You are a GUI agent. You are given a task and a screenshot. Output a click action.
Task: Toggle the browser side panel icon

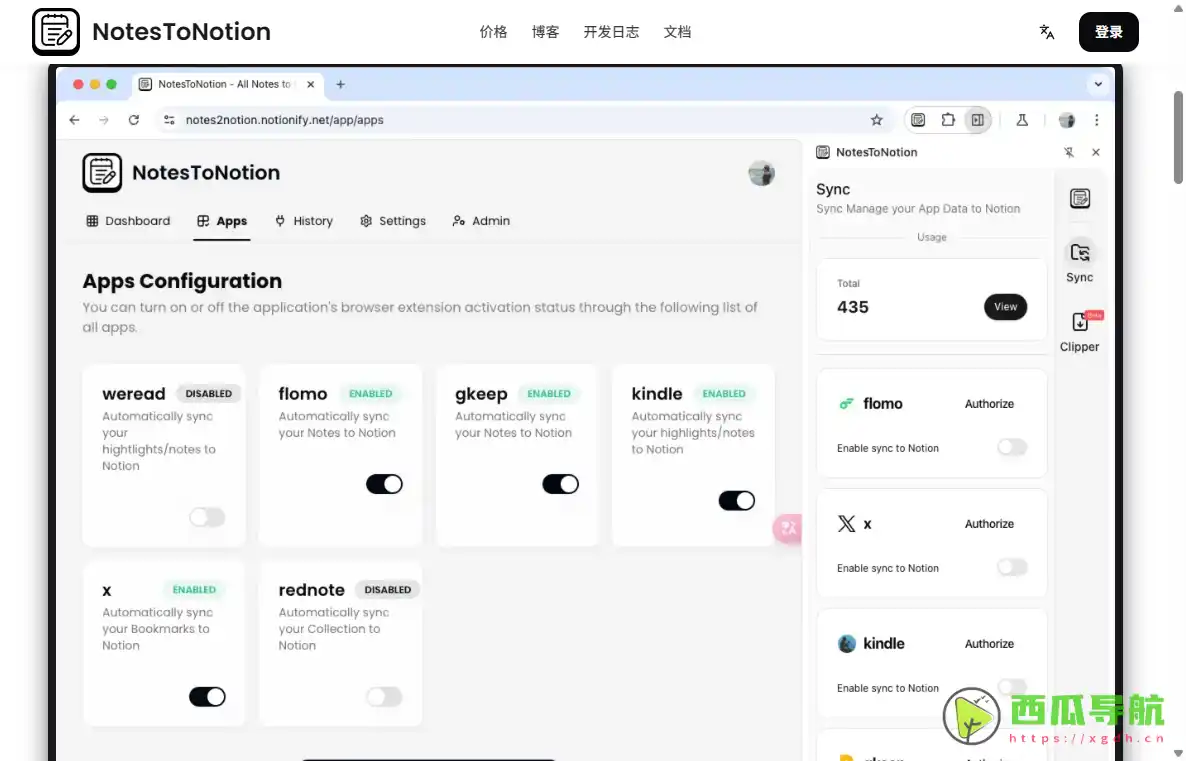point(977,120)
